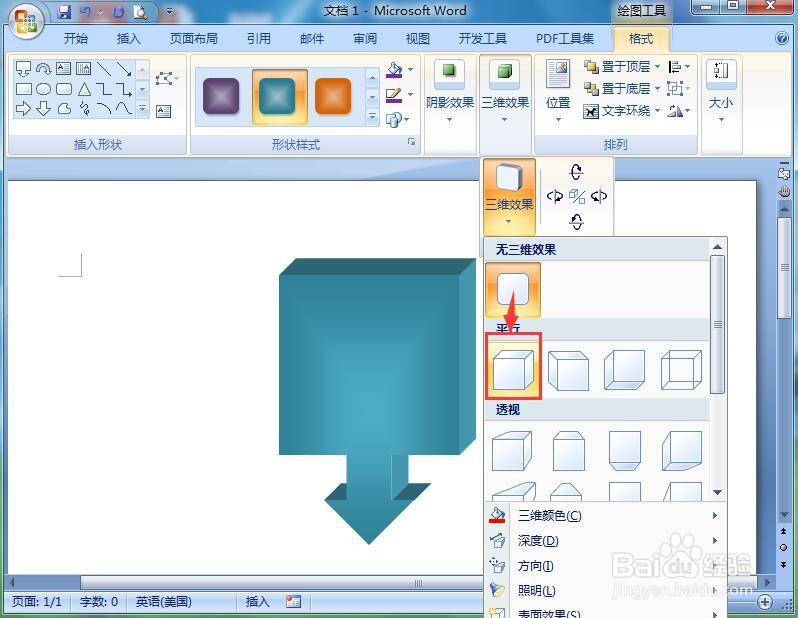Tilt shape right icon
This screenshot has height=618, width=798.
click(599, 196)
